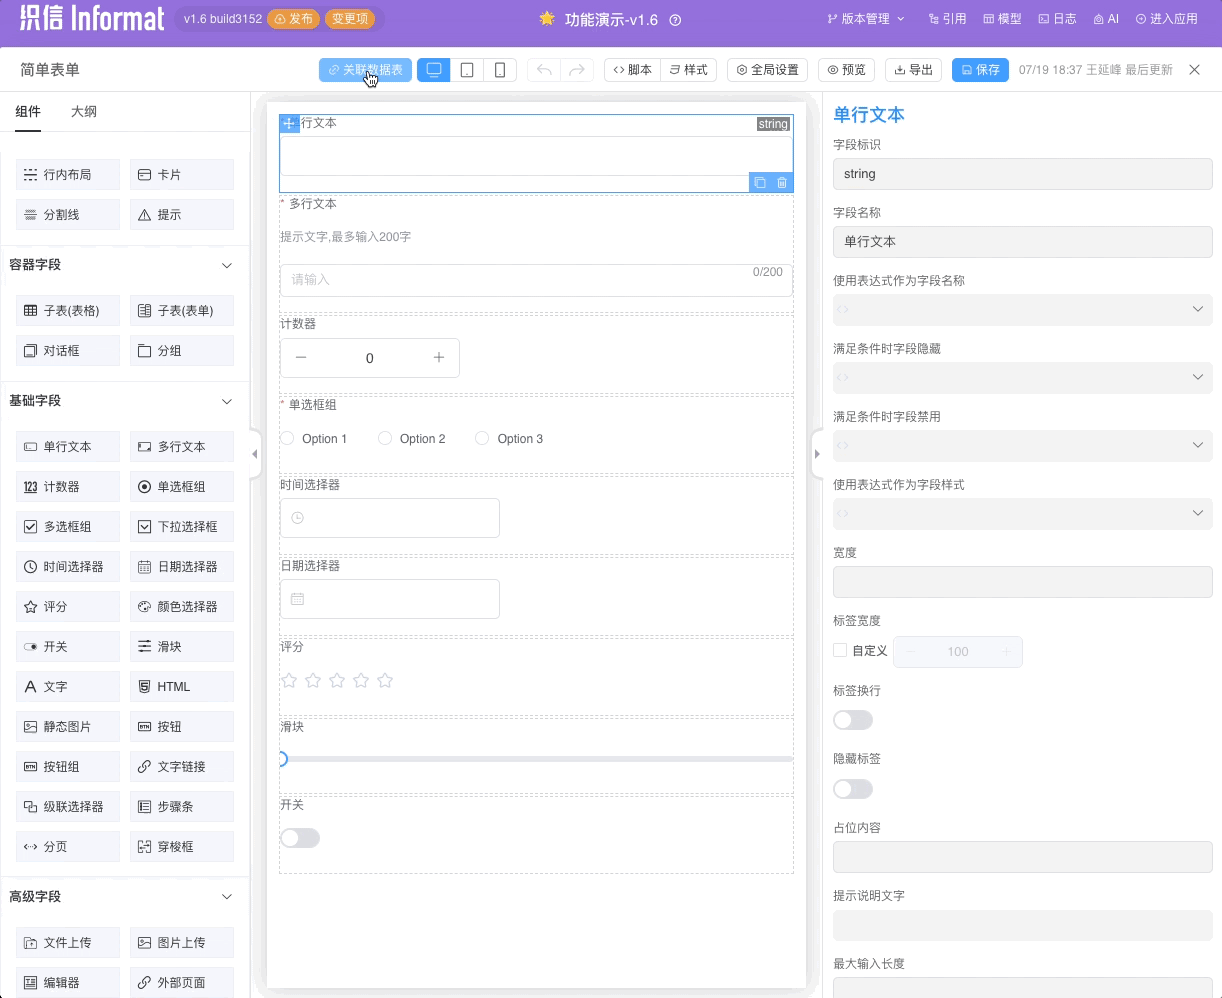Switch to mobile preview view icon
1222x998 pixels.
499,69
